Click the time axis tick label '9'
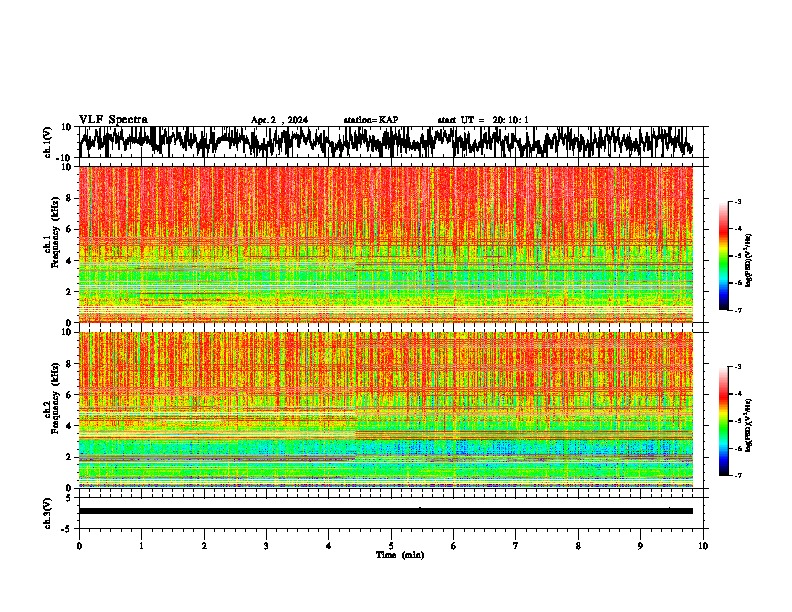This screenshot has height=612, width=792. [x=640, y=546]
